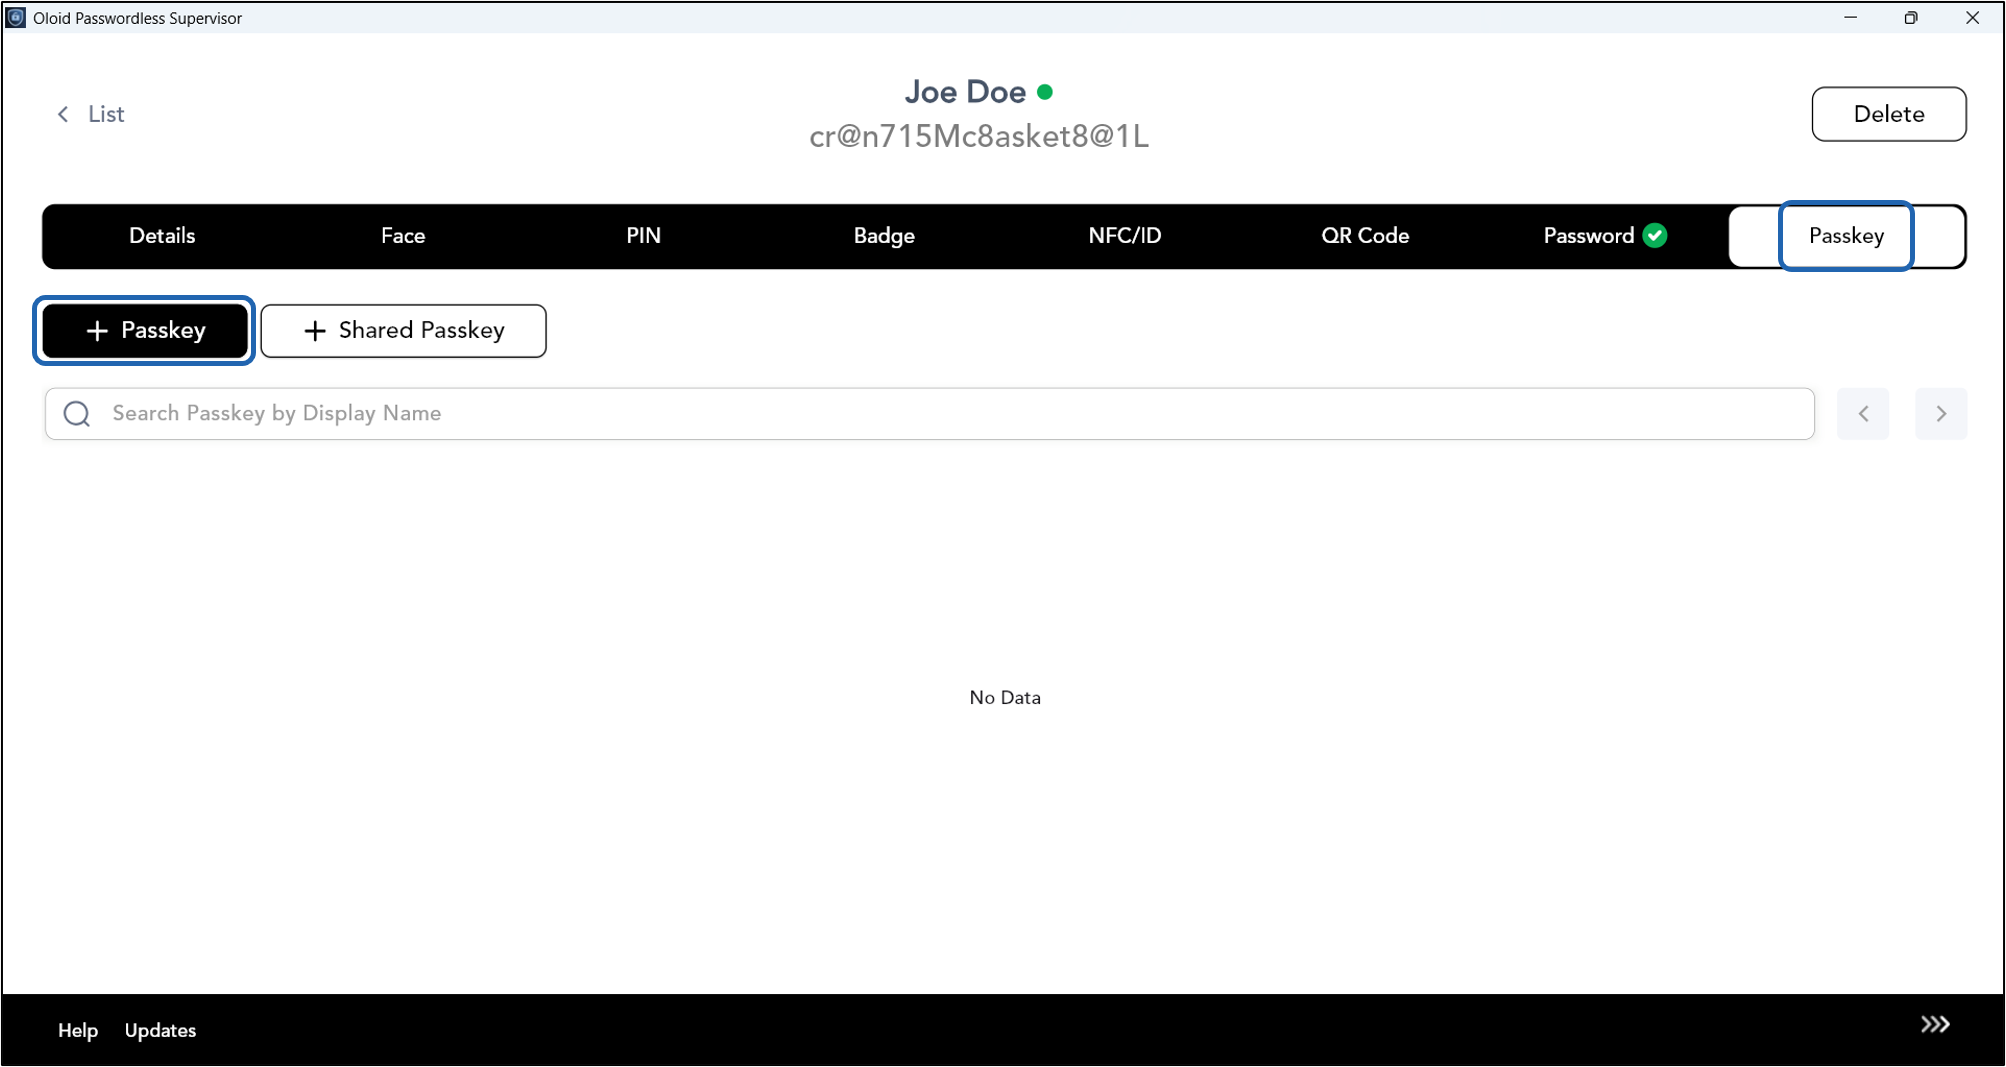Select the Passkey tab
The width and height of the screenshot is (2006, 1067).
1846,236
